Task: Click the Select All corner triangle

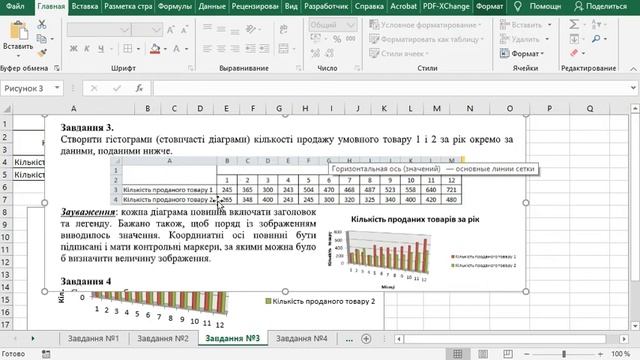Action: click(x=7, y=109)
